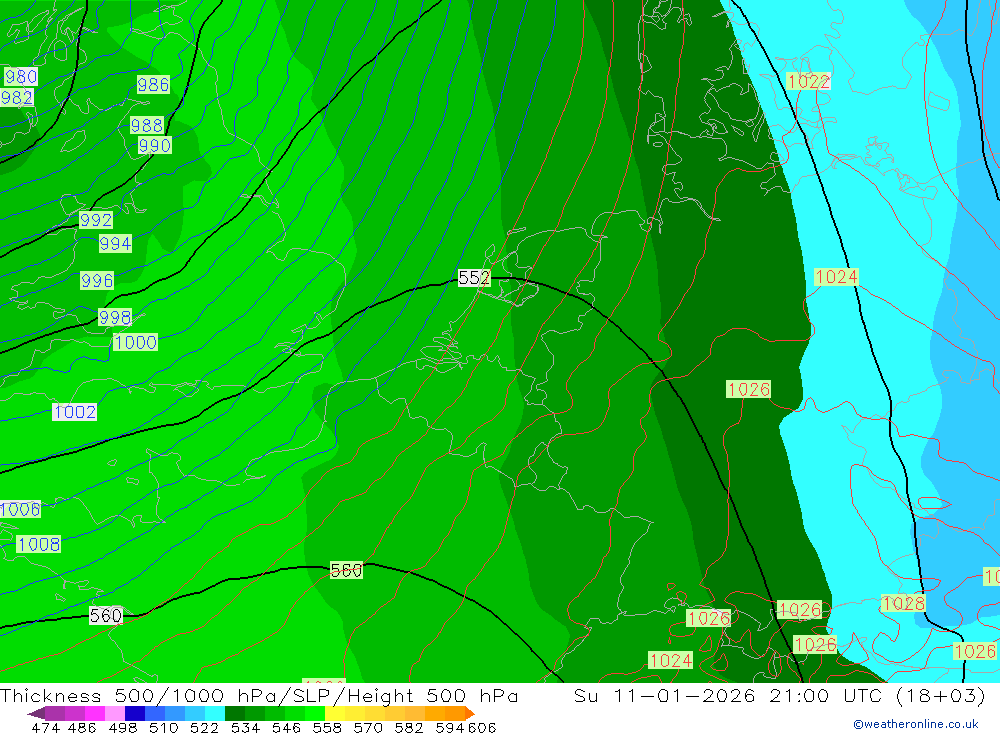This screenshot has height=733, width=1000.
Task: Click the 1008 isobar label
Action: (39, 545)
